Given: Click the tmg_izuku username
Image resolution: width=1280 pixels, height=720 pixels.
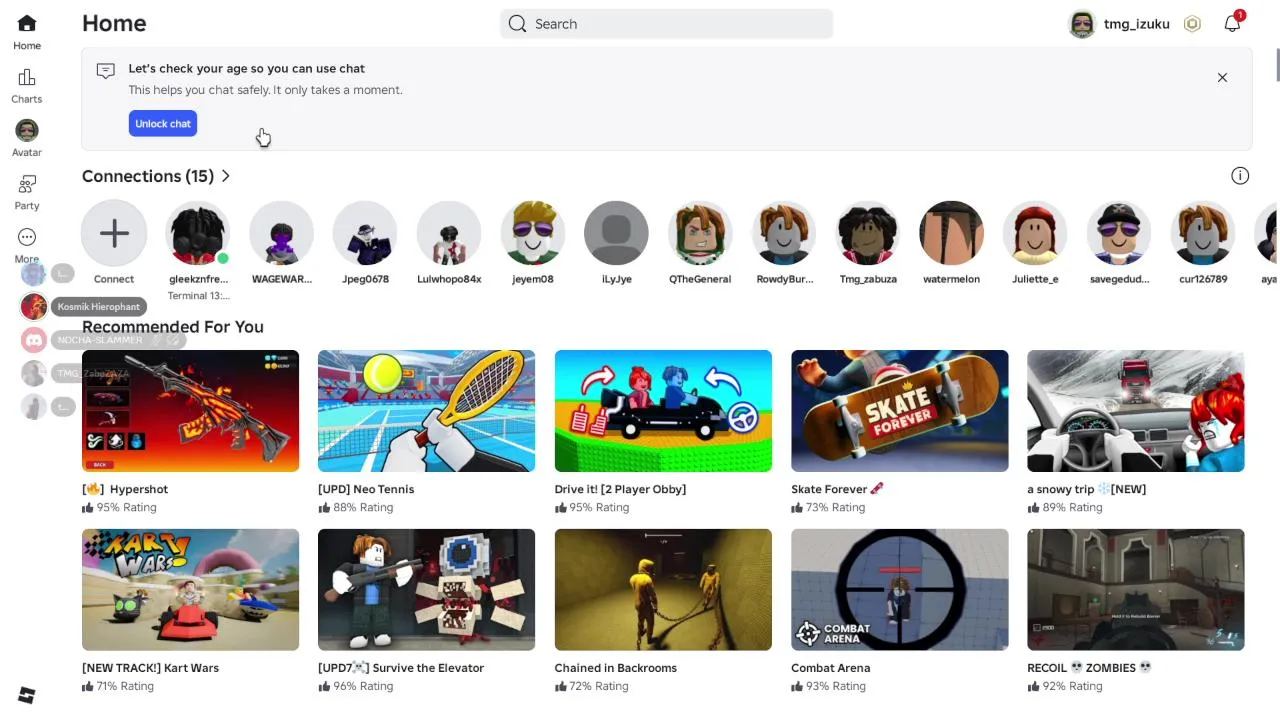Looking at the screenshot, I should (1136, 24).
